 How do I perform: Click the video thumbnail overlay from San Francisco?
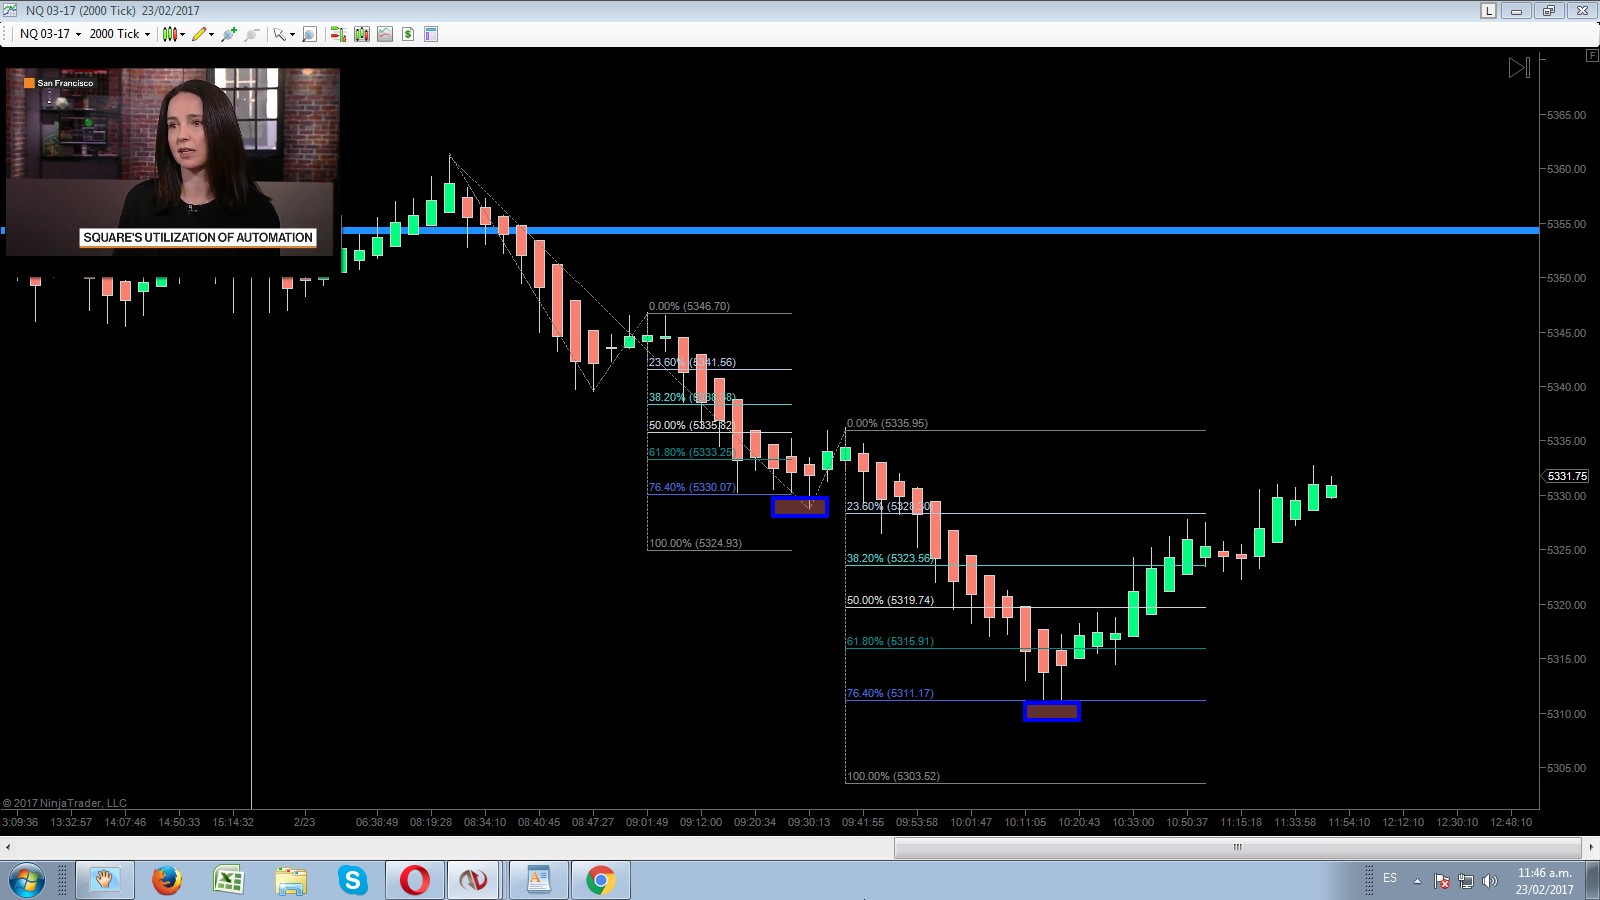pyautogui.click(x=173, y=162)
